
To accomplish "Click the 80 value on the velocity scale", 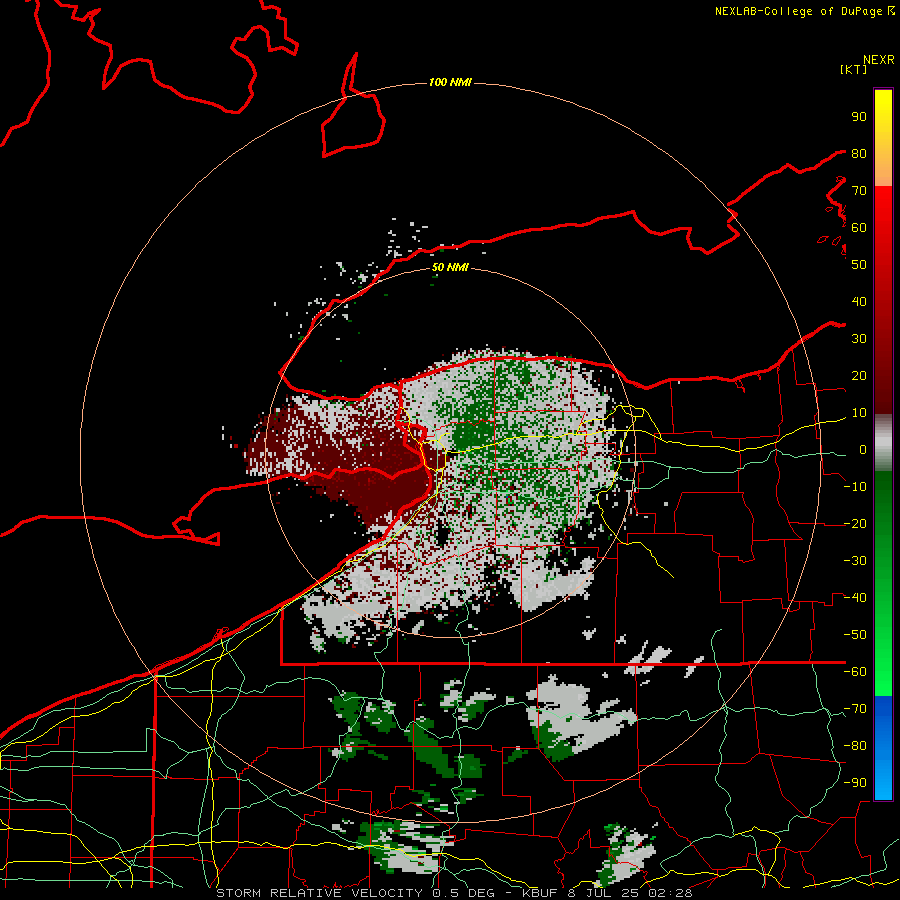I will pos(859,154).
